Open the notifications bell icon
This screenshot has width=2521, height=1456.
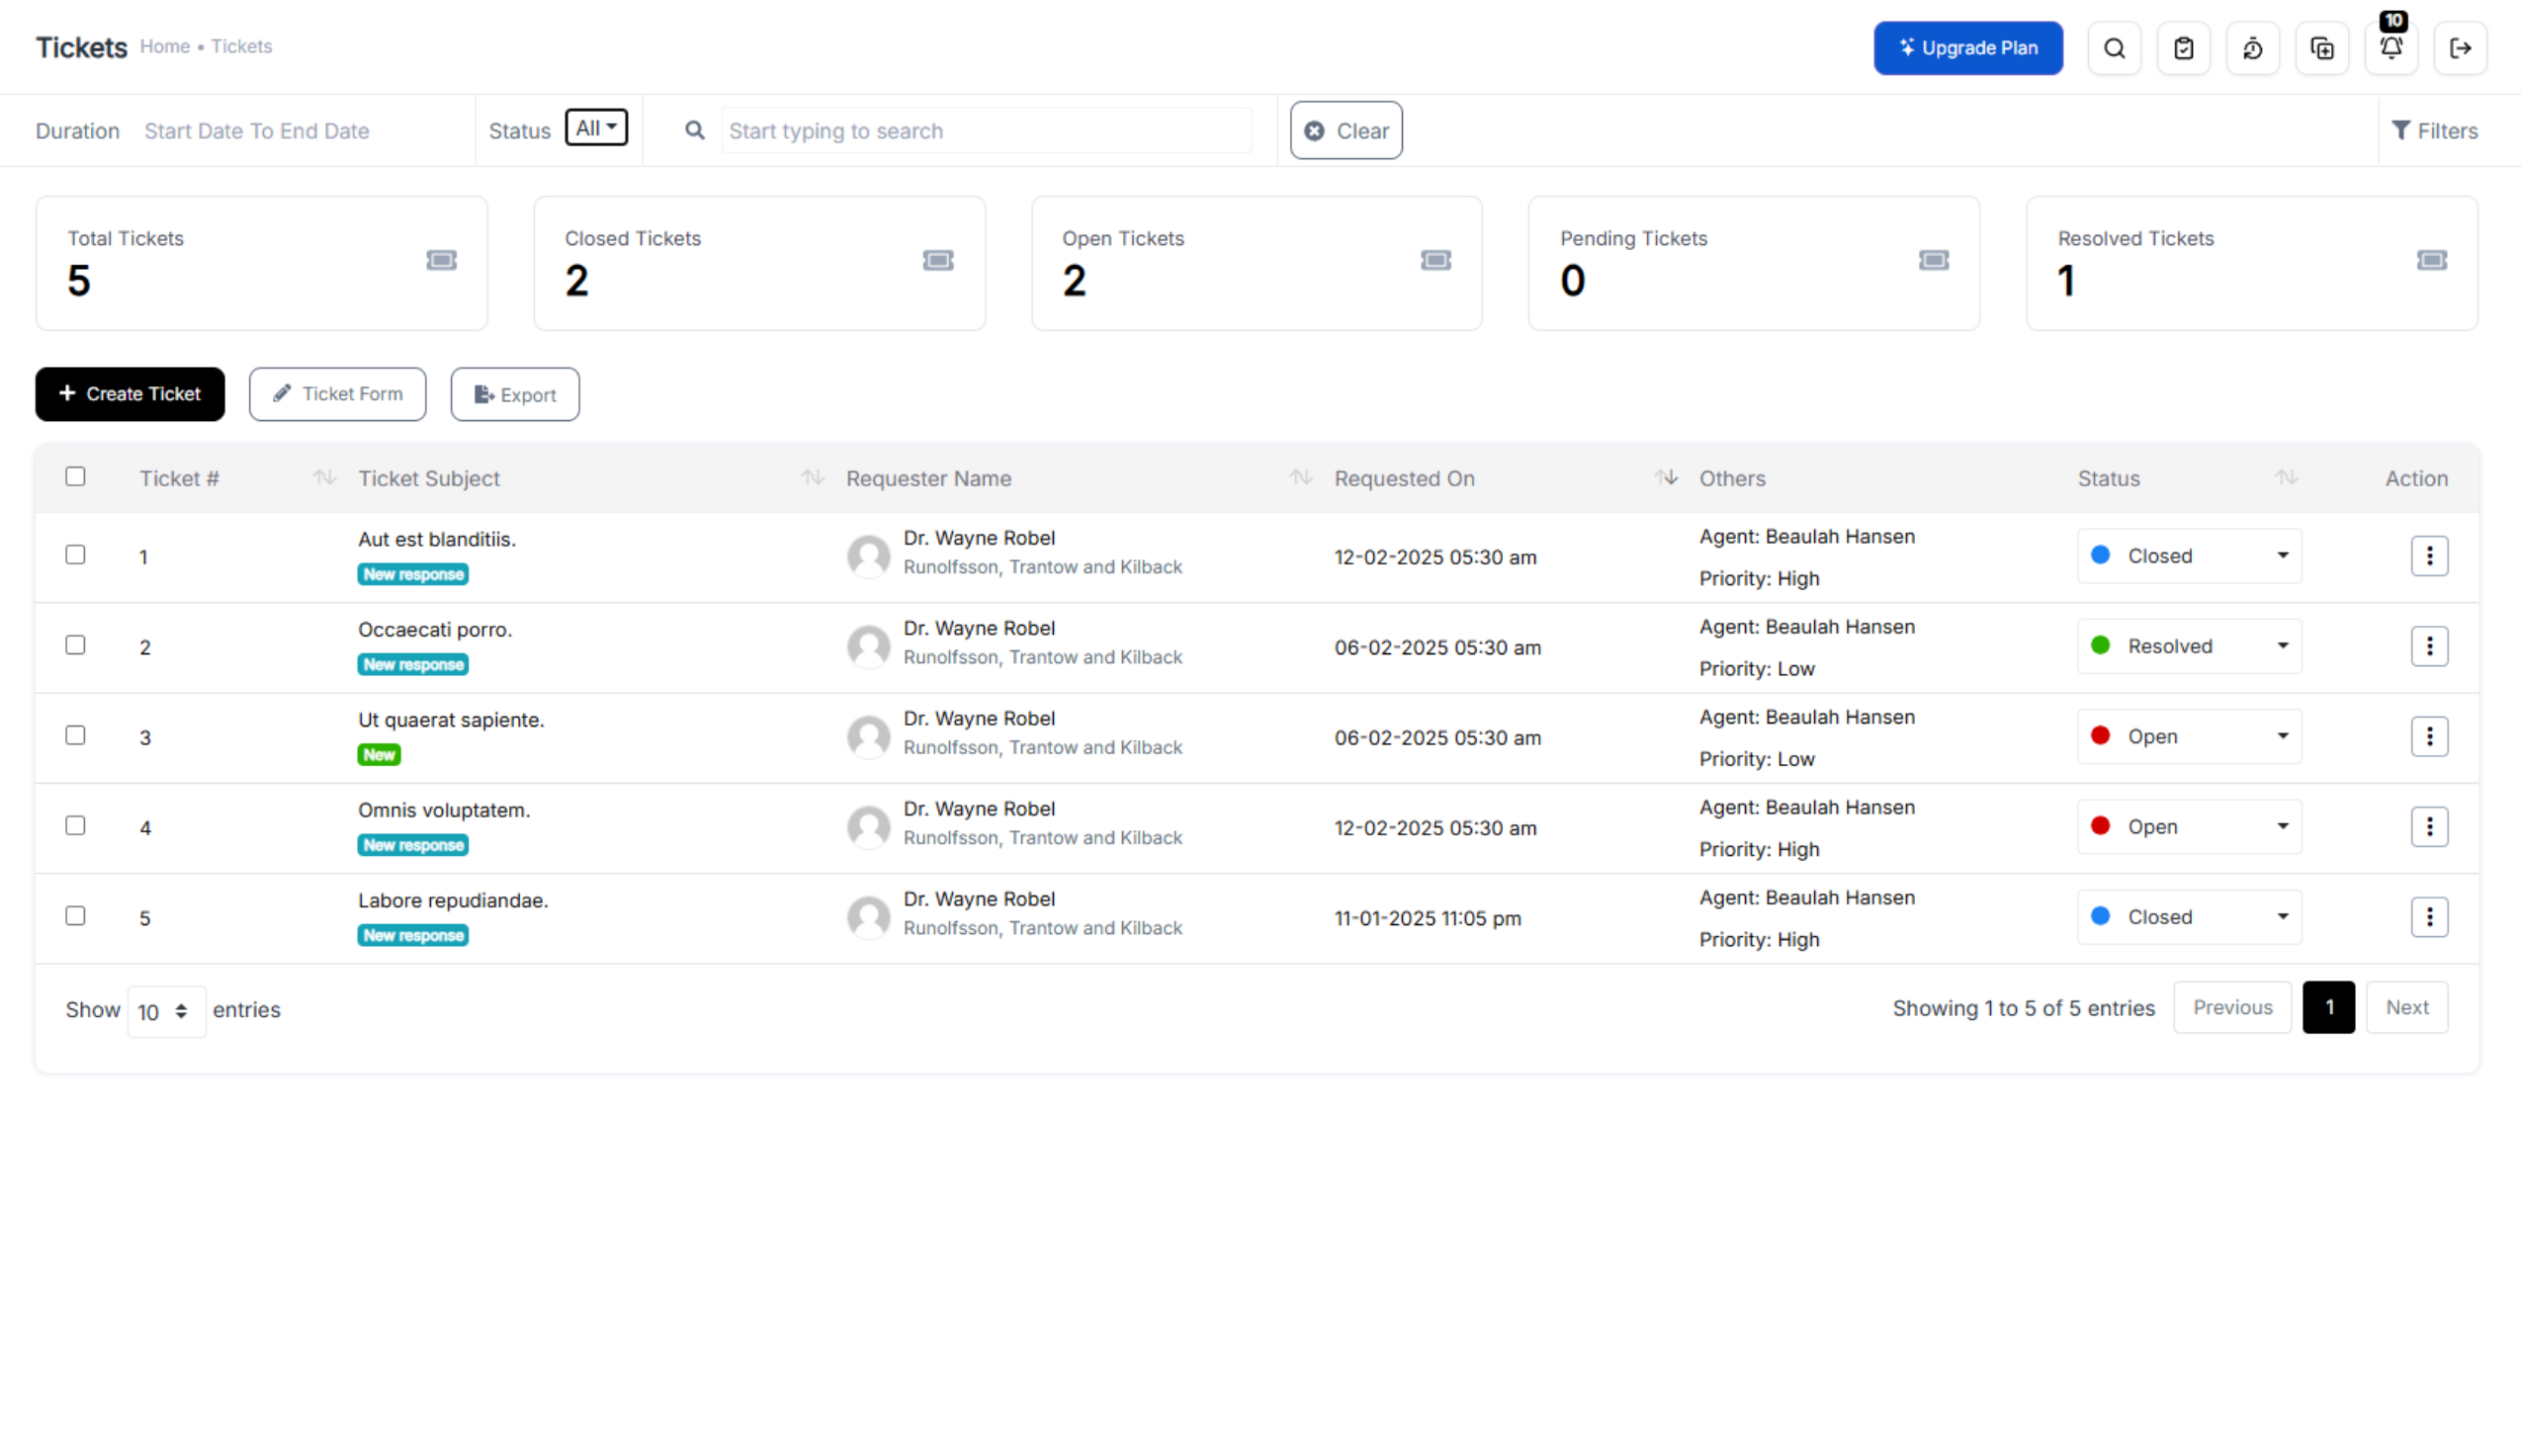[2391, 48]
